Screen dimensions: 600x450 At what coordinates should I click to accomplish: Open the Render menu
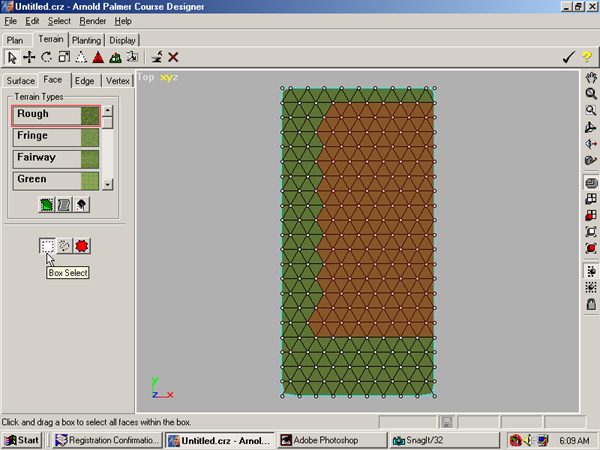[93, 21]
